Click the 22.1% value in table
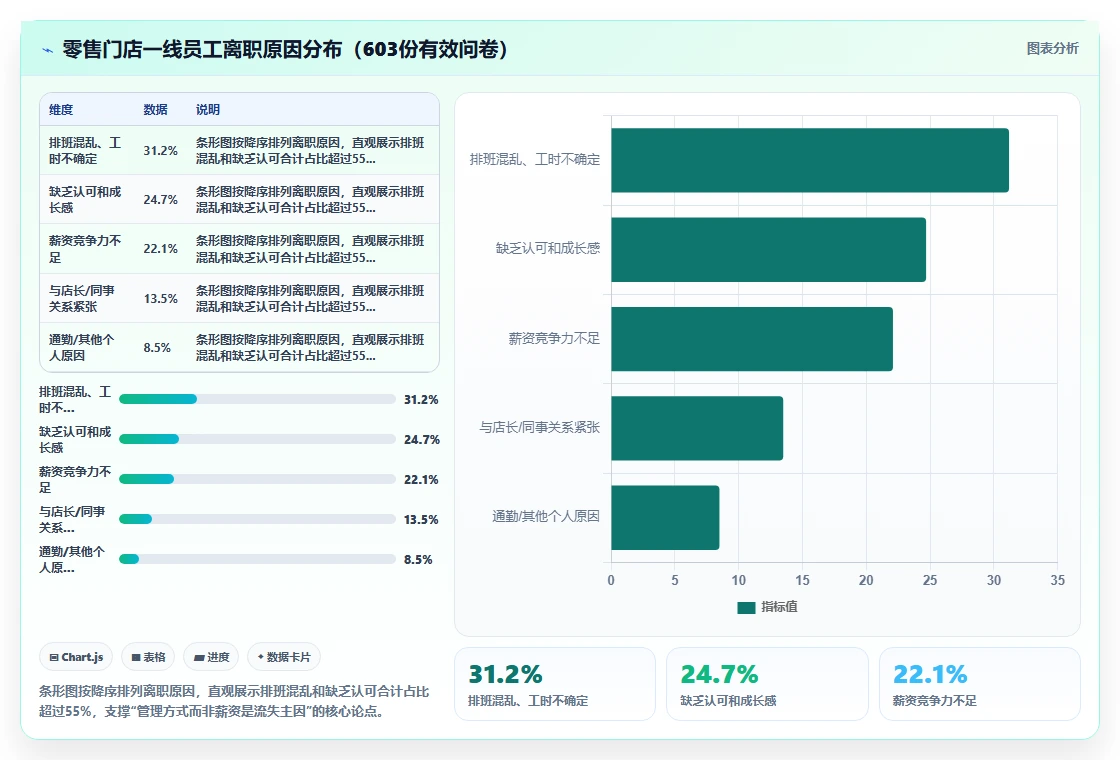 [x=160, y=249]
